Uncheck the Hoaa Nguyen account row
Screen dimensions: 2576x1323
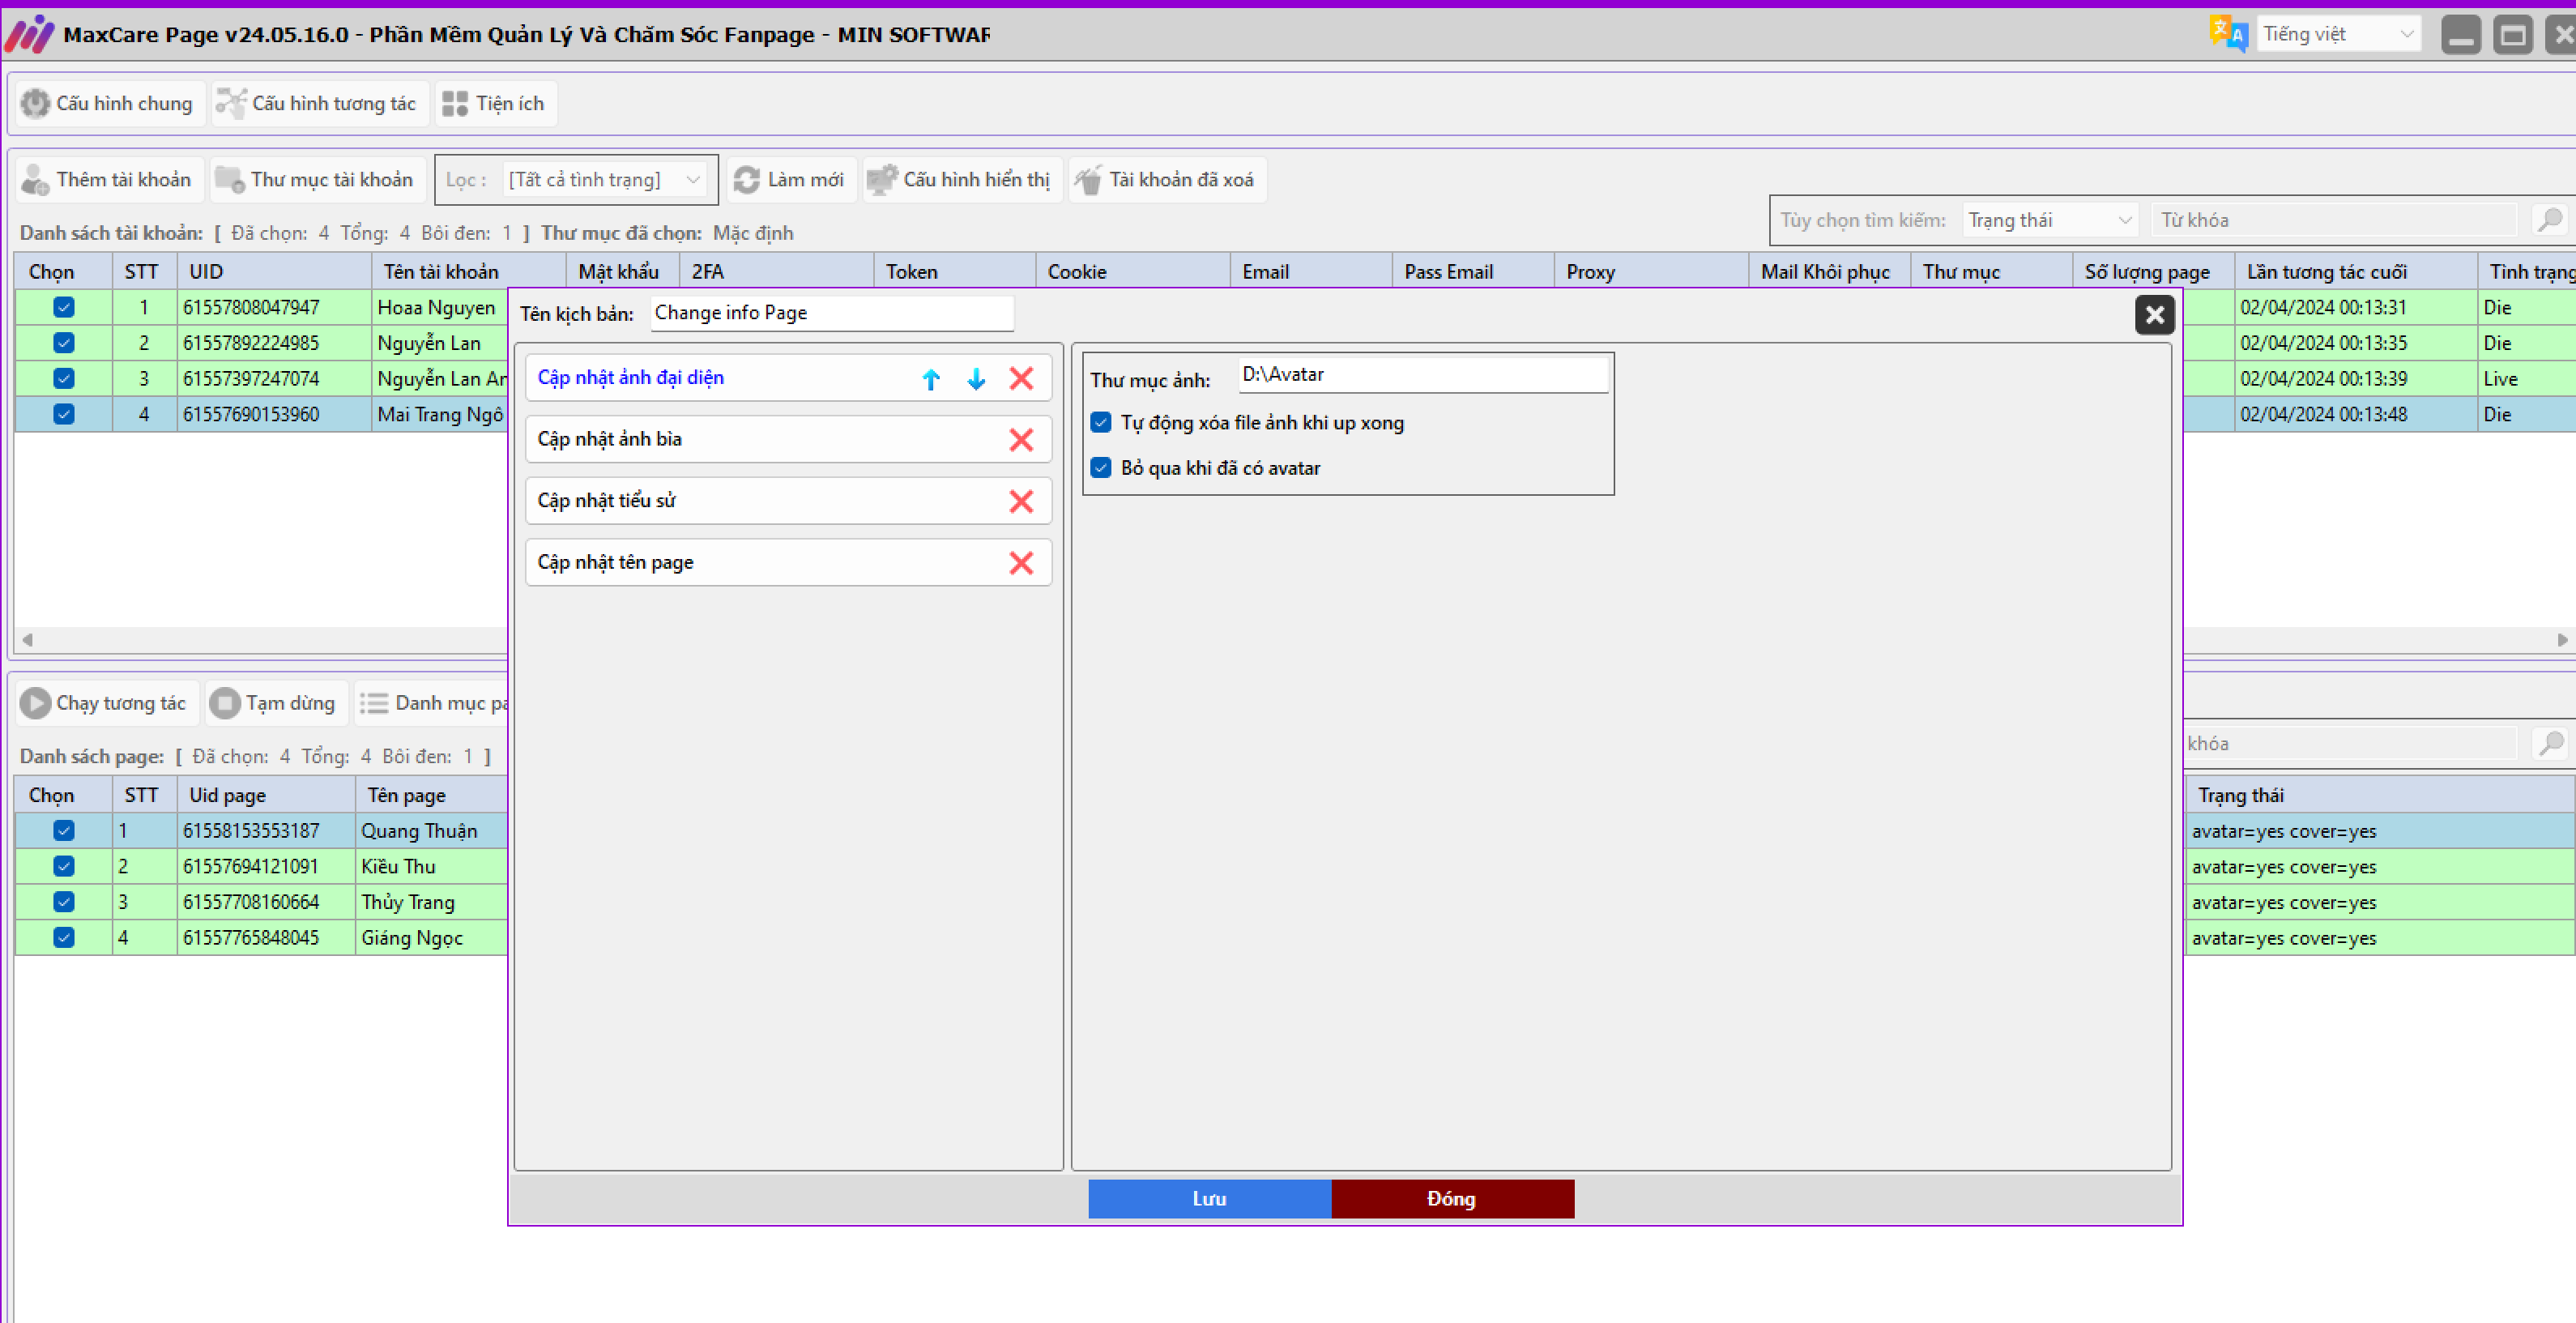tap(64, 308)
